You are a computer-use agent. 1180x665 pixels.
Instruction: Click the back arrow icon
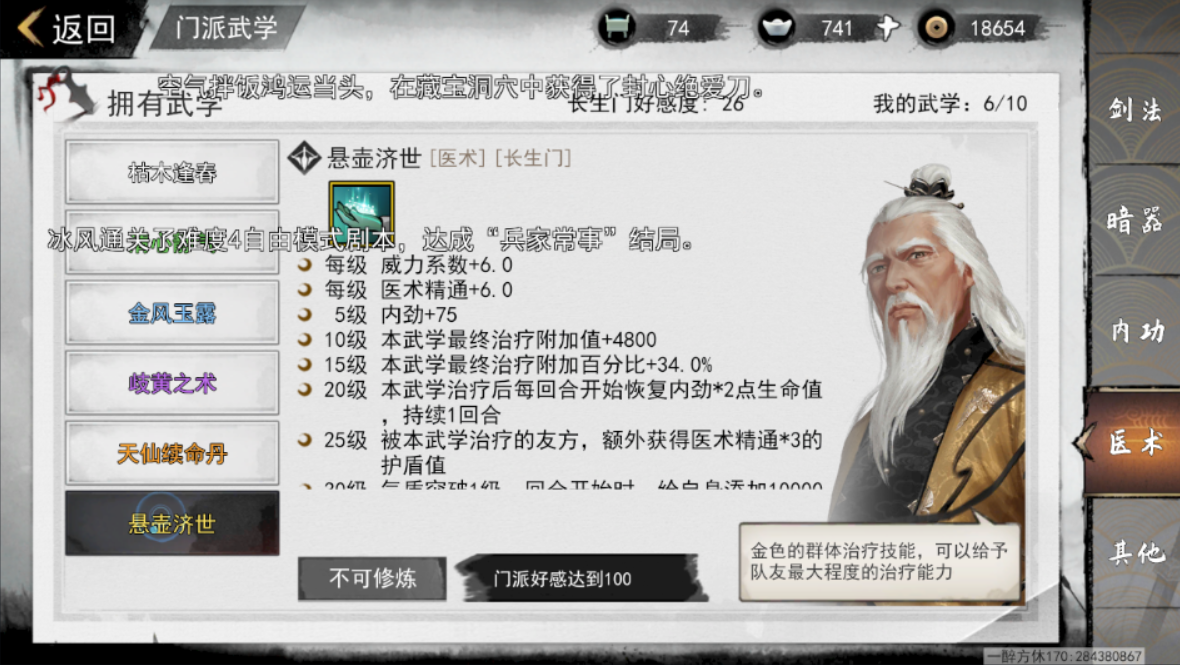coord(31,28)
